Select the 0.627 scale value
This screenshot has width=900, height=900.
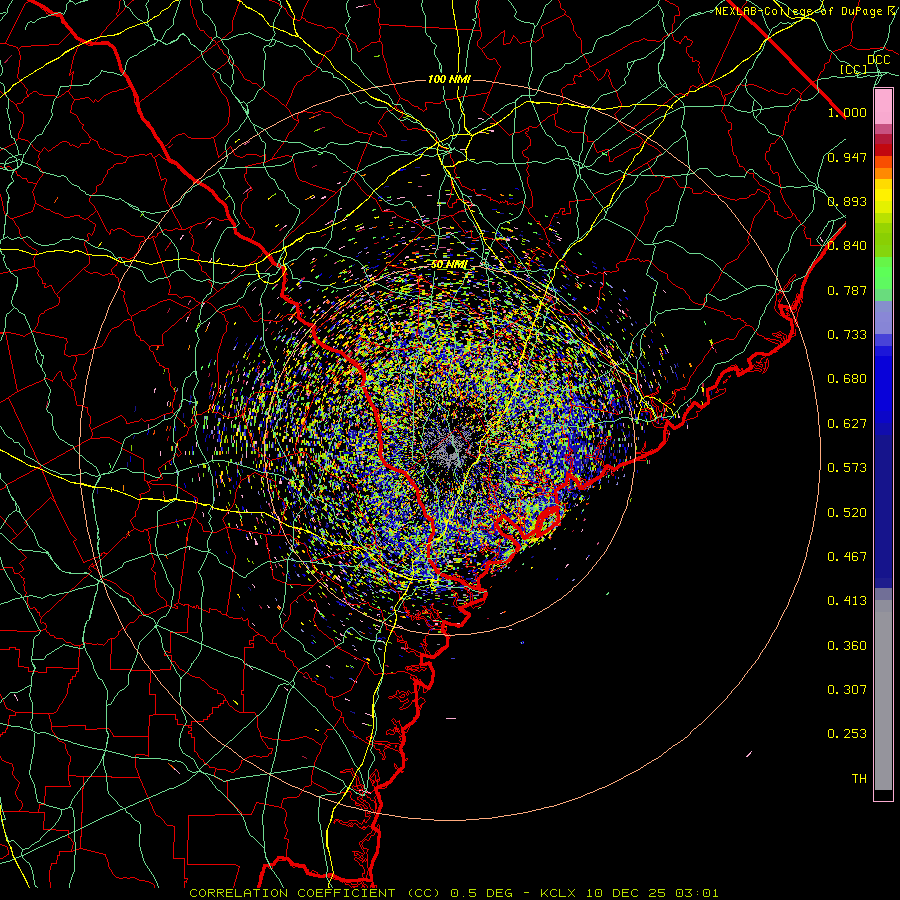tap(847, 424)
